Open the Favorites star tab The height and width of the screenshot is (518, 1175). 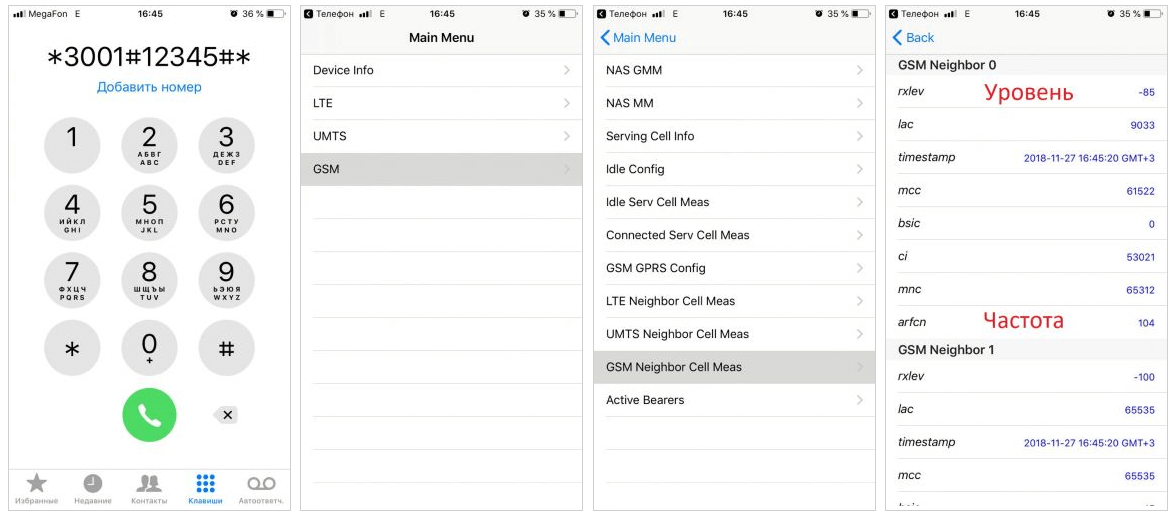pos(36,483)
